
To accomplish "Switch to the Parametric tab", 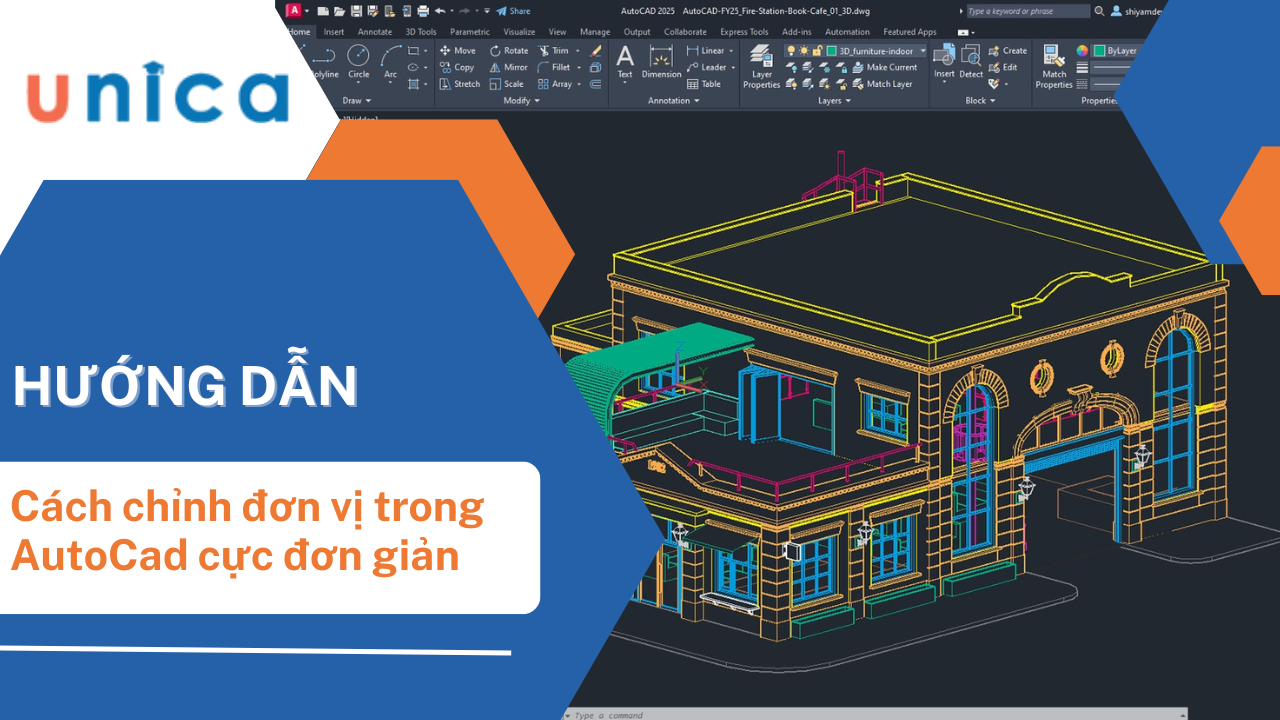I will pyautogui.click(x=470, y=32).
